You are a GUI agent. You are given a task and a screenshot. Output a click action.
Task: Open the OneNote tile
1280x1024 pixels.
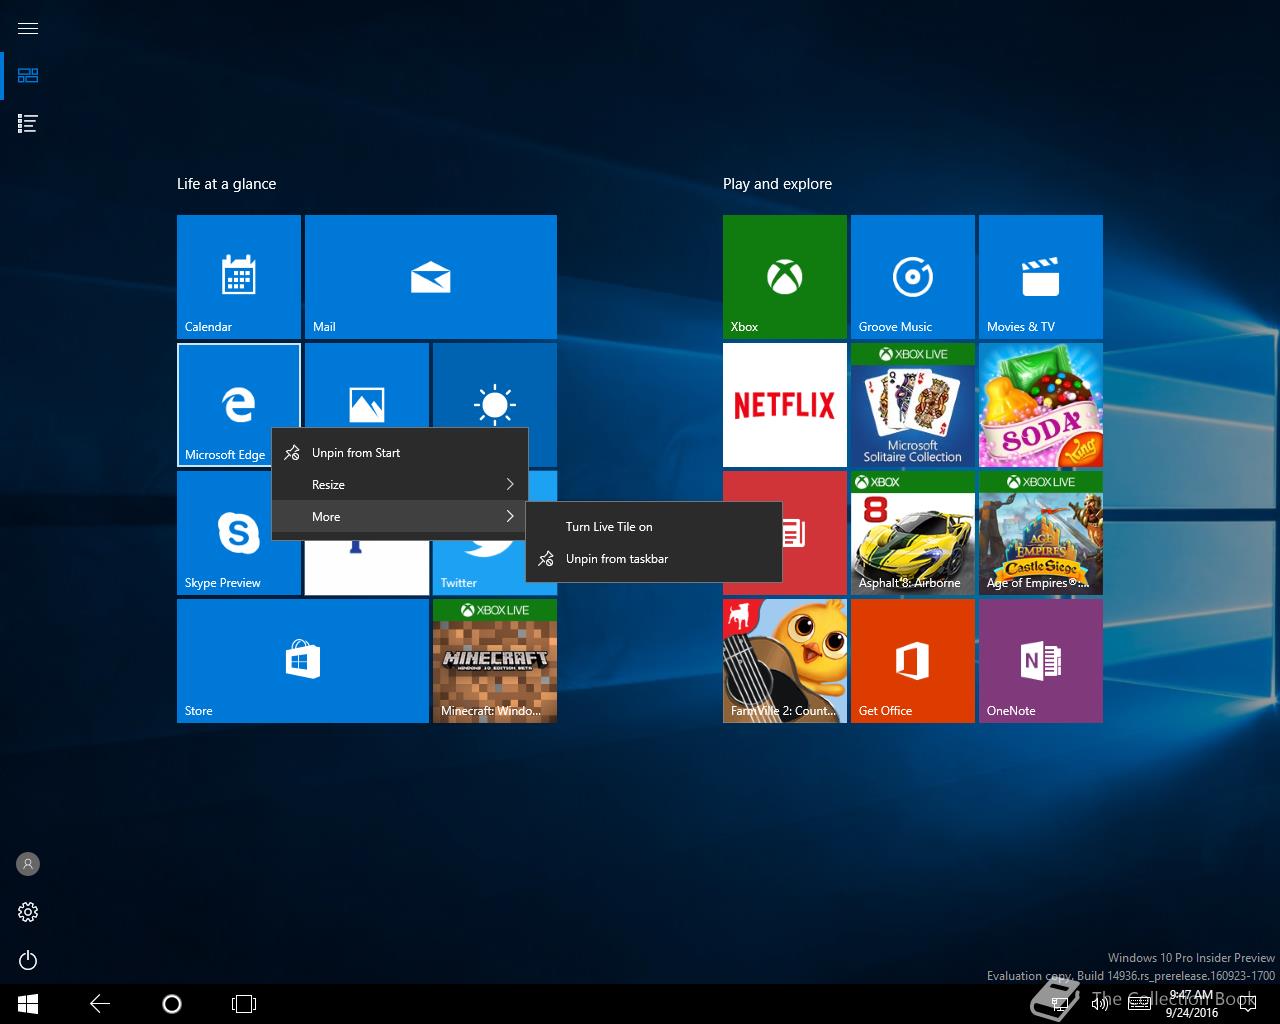tap(1041, 661)
